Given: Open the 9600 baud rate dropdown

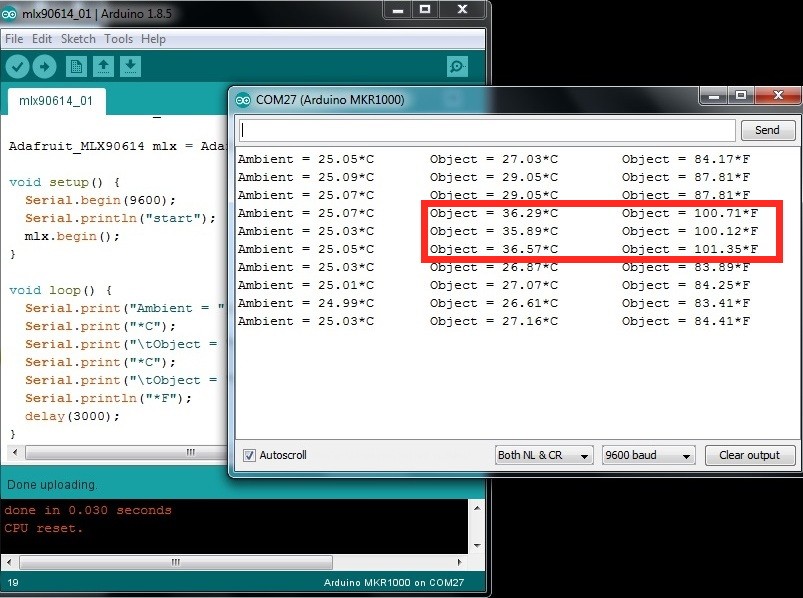Looking at the screenshot, I should click(x=648, y=455).
